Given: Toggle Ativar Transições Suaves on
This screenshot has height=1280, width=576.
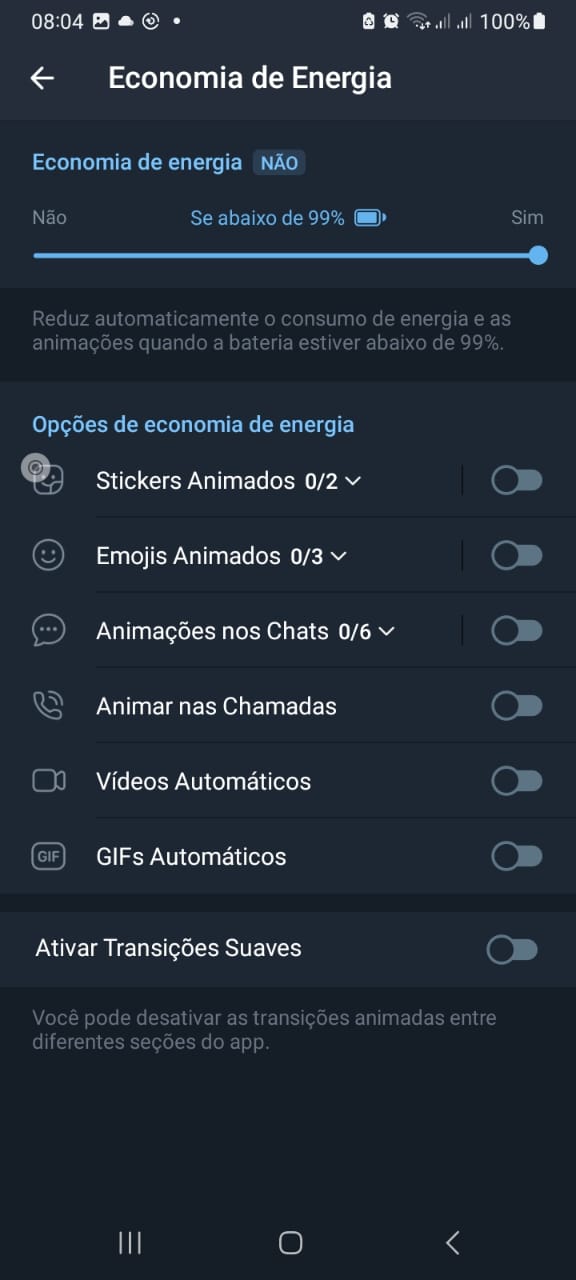Looking at the screenshot, I should click(512, 949).
